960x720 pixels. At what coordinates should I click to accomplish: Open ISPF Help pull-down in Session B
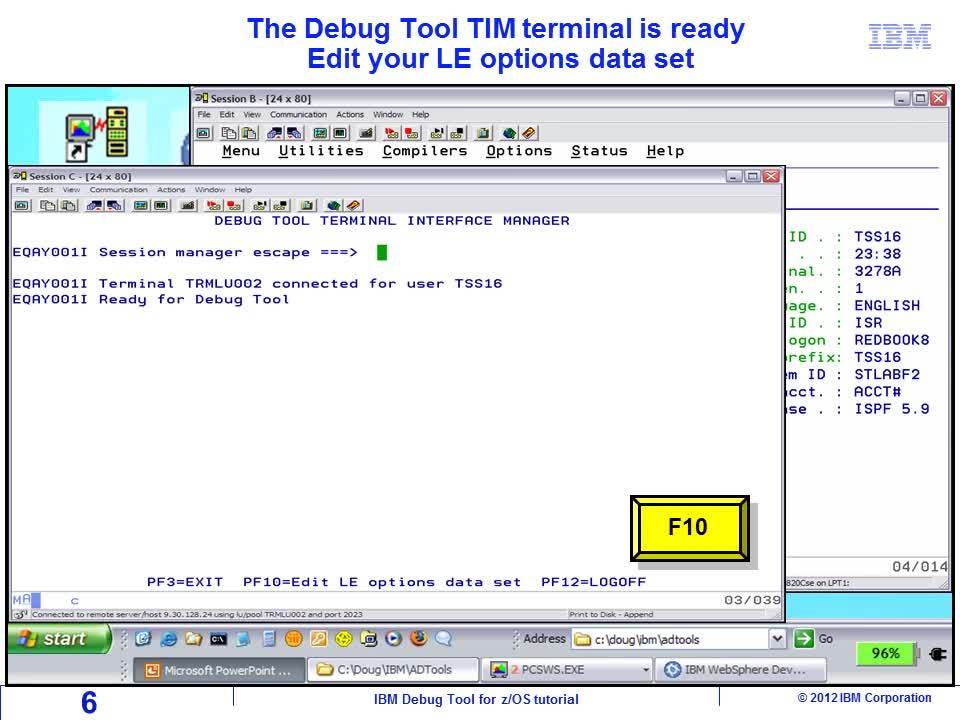tap(666, 151)
